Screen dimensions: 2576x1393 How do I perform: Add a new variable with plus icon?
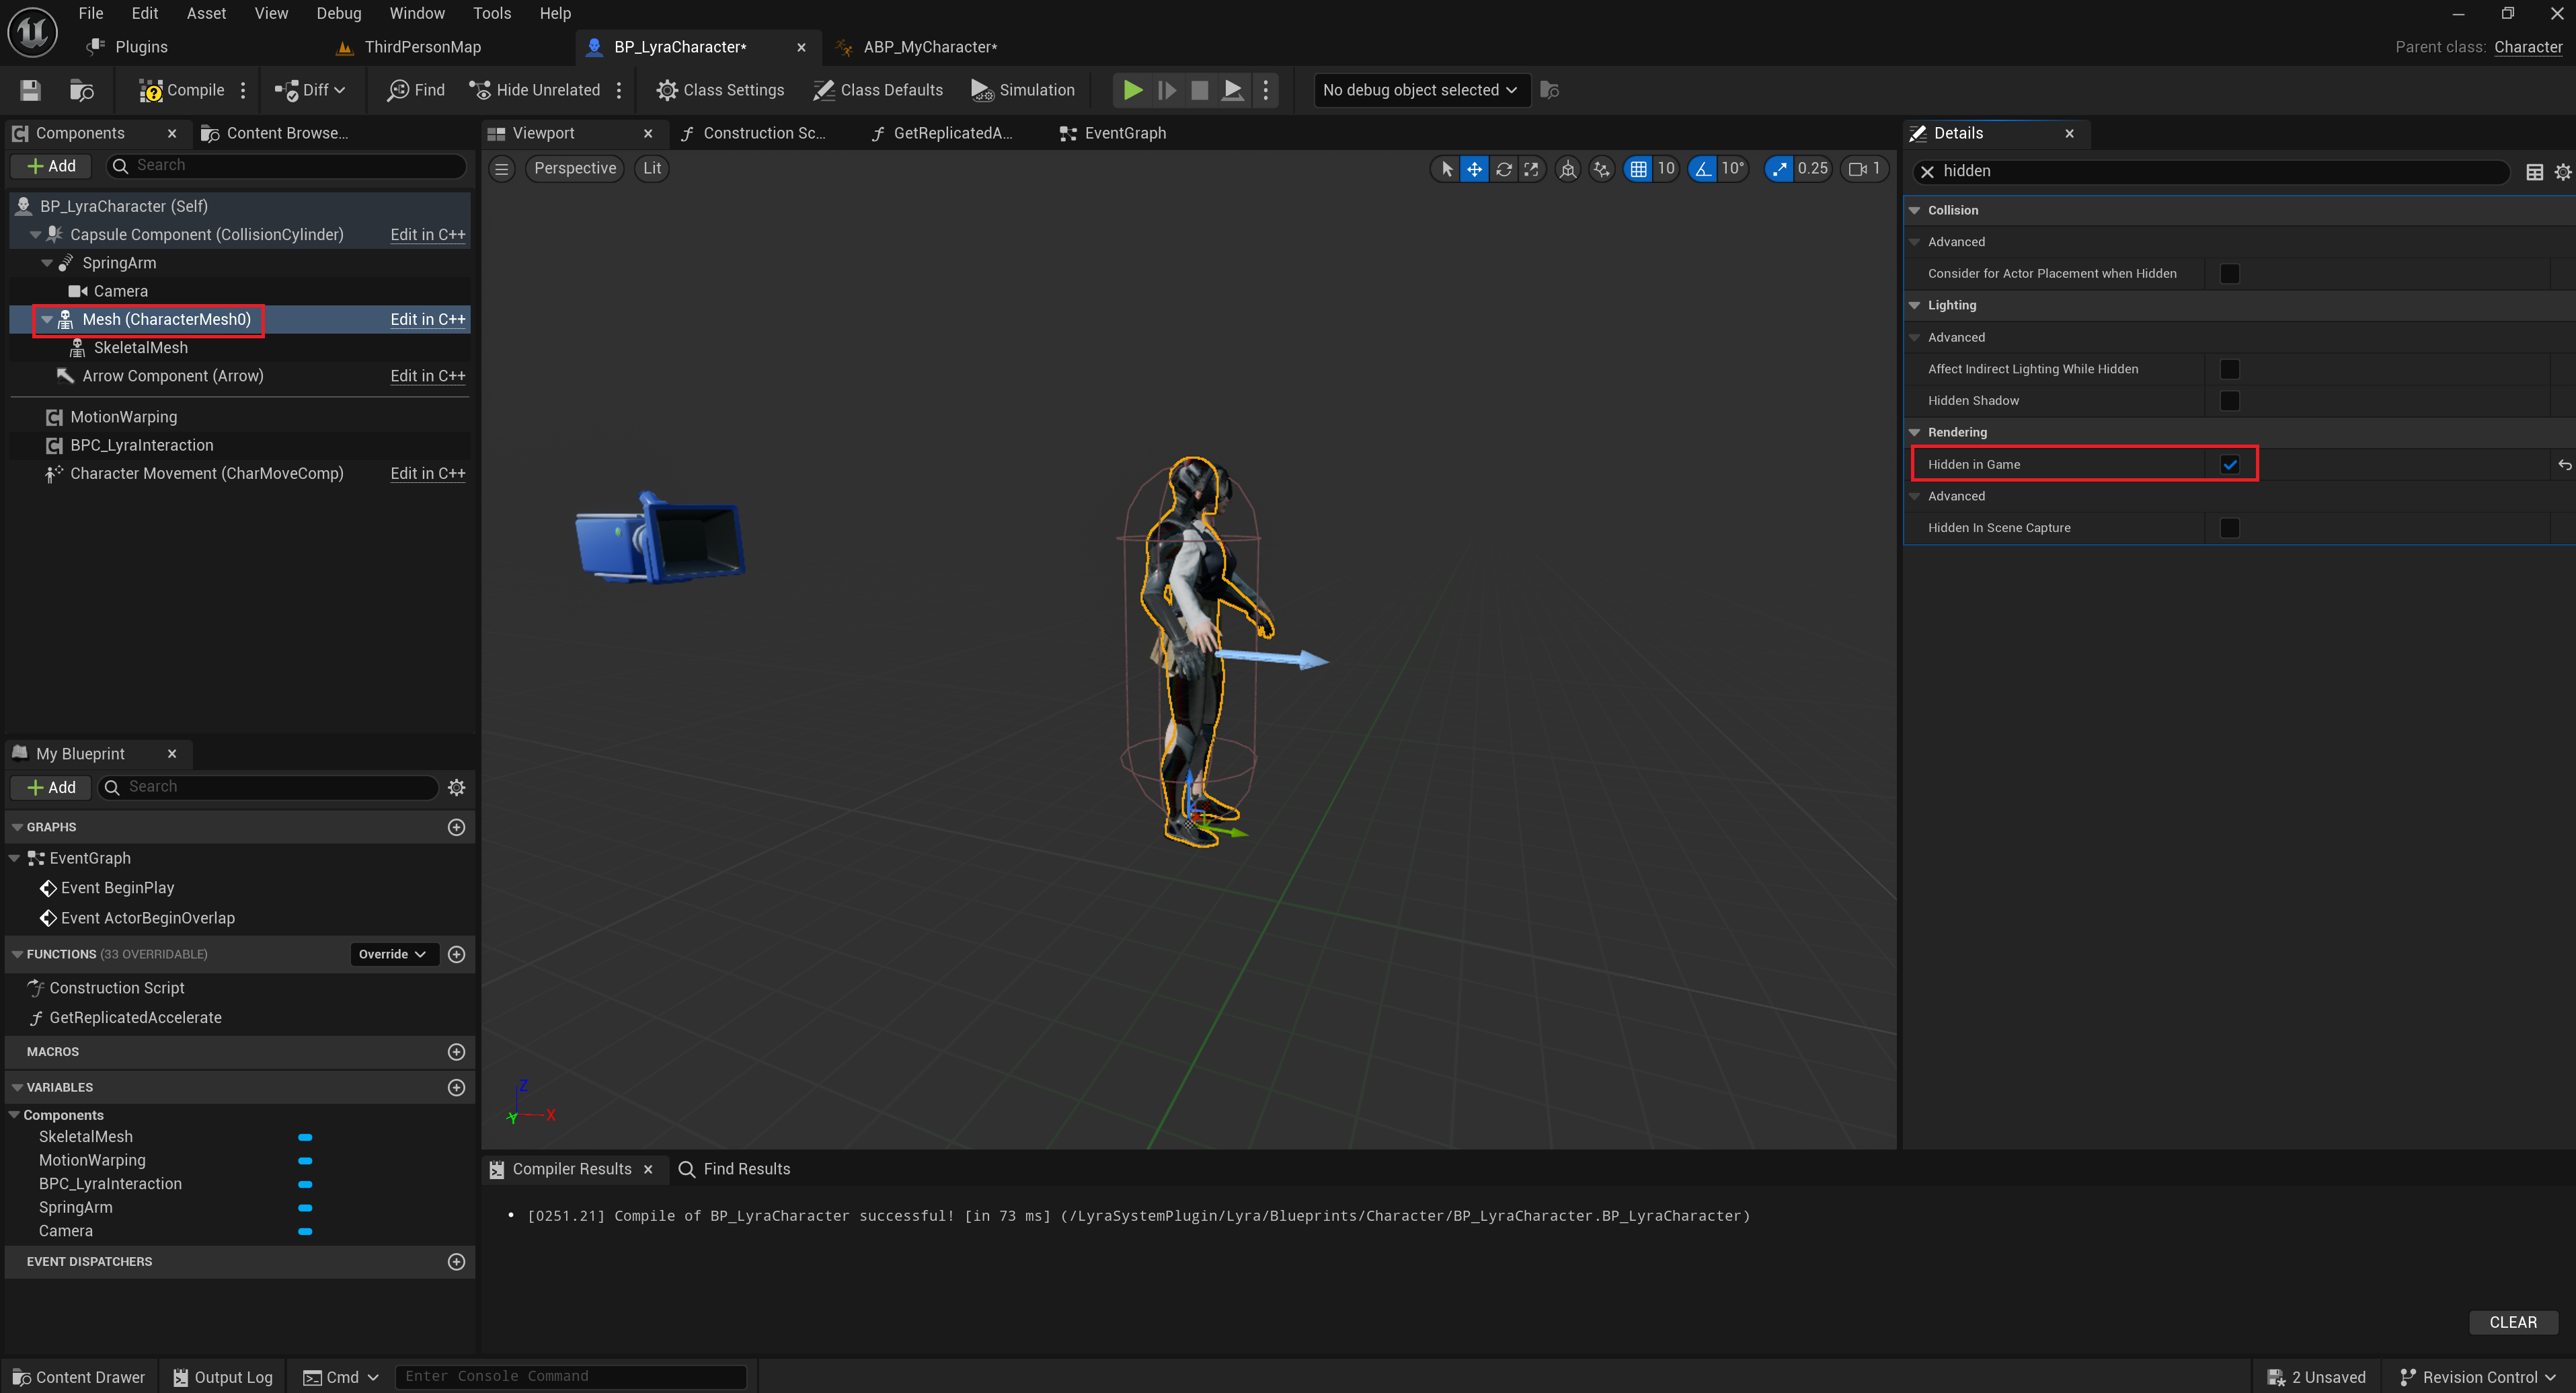(x=456, y=1087)
